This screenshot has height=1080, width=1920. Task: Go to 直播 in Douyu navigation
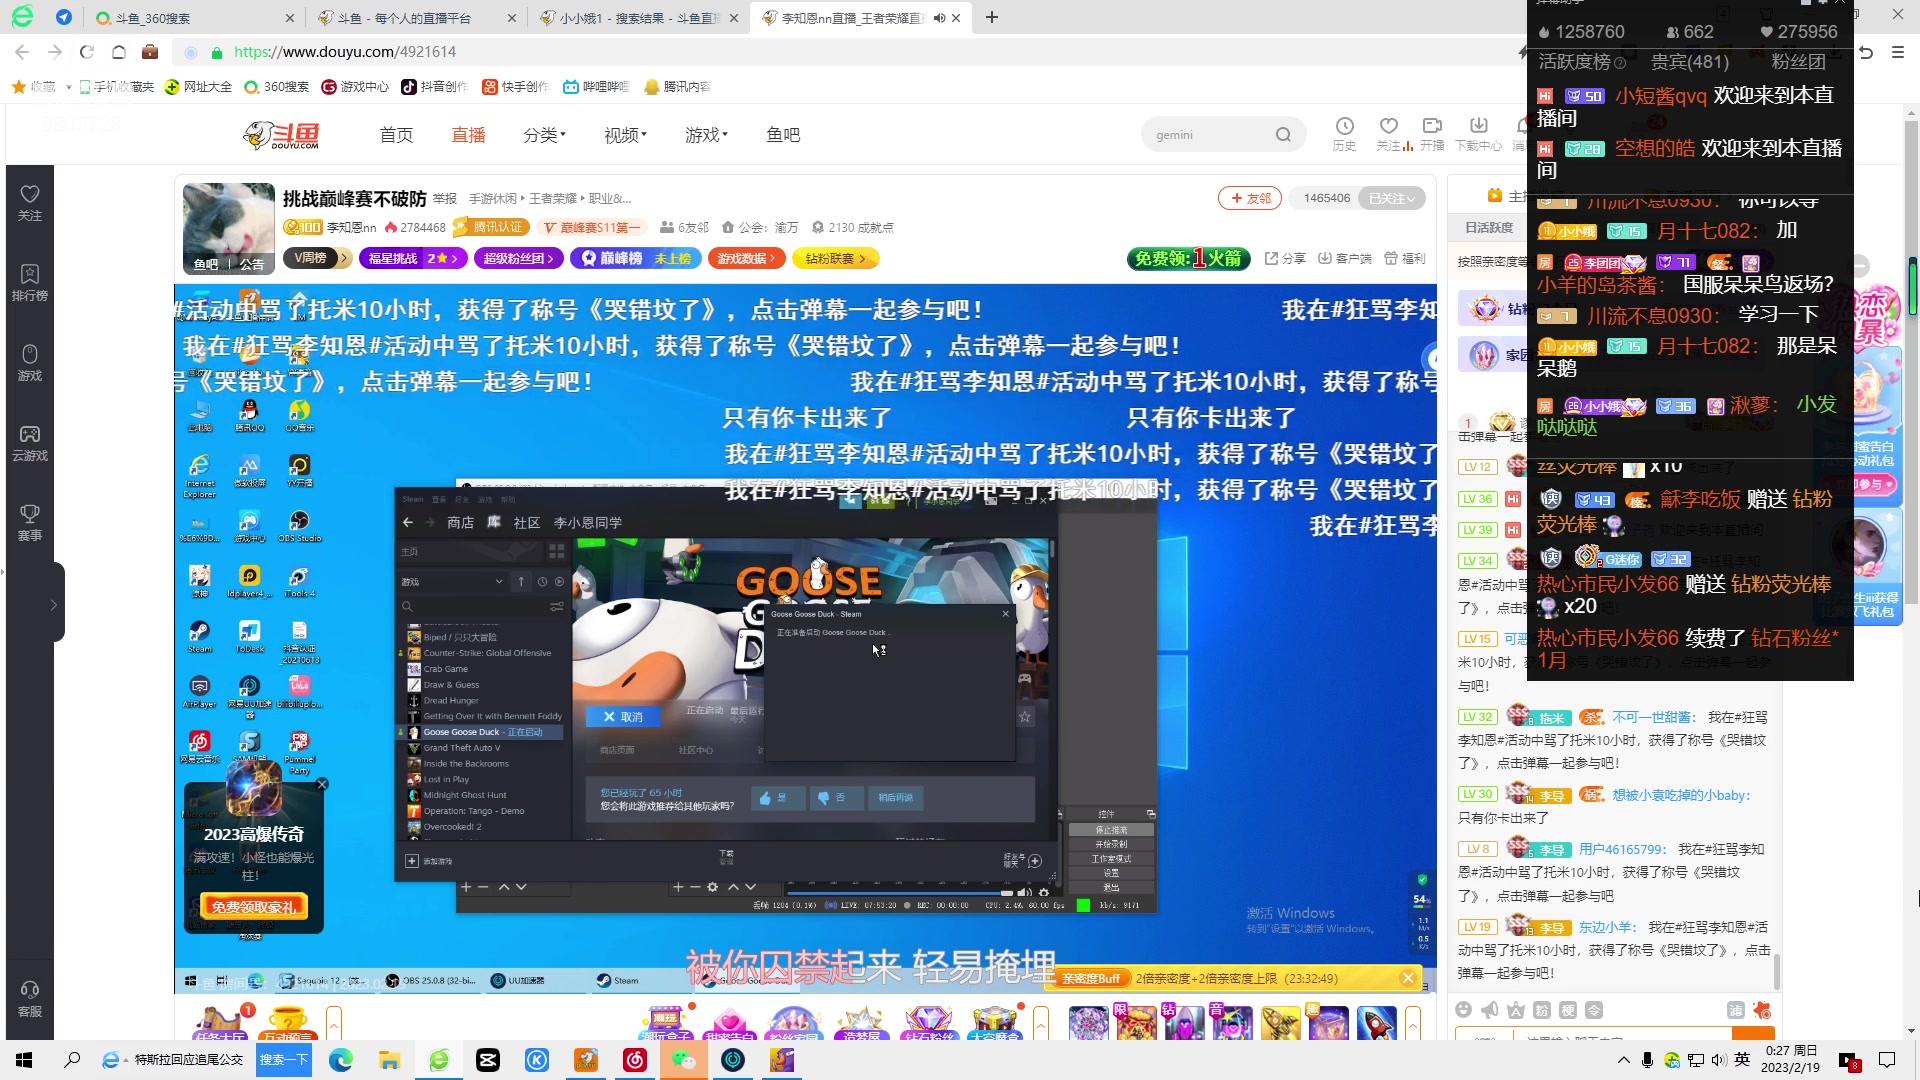[x=468, y=135]
